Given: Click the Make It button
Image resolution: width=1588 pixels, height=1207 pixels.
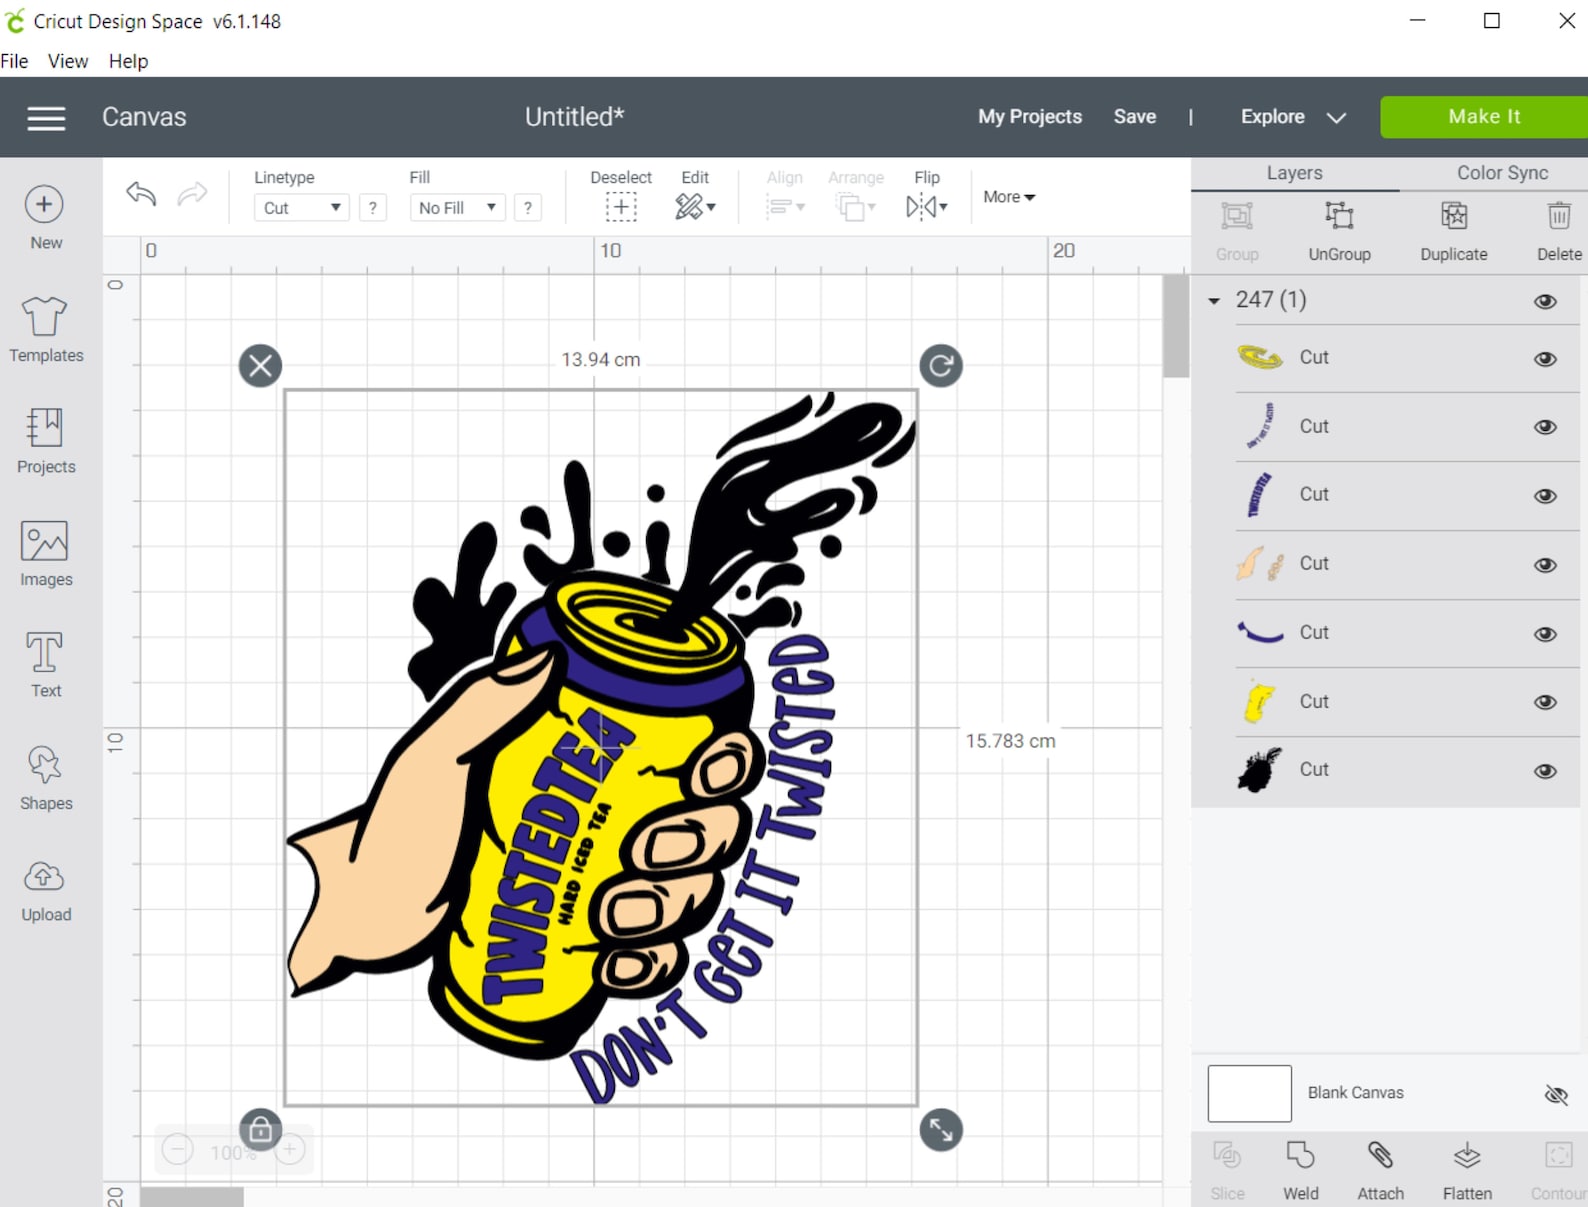Looking at the screenshot, I should point(1484,117).
